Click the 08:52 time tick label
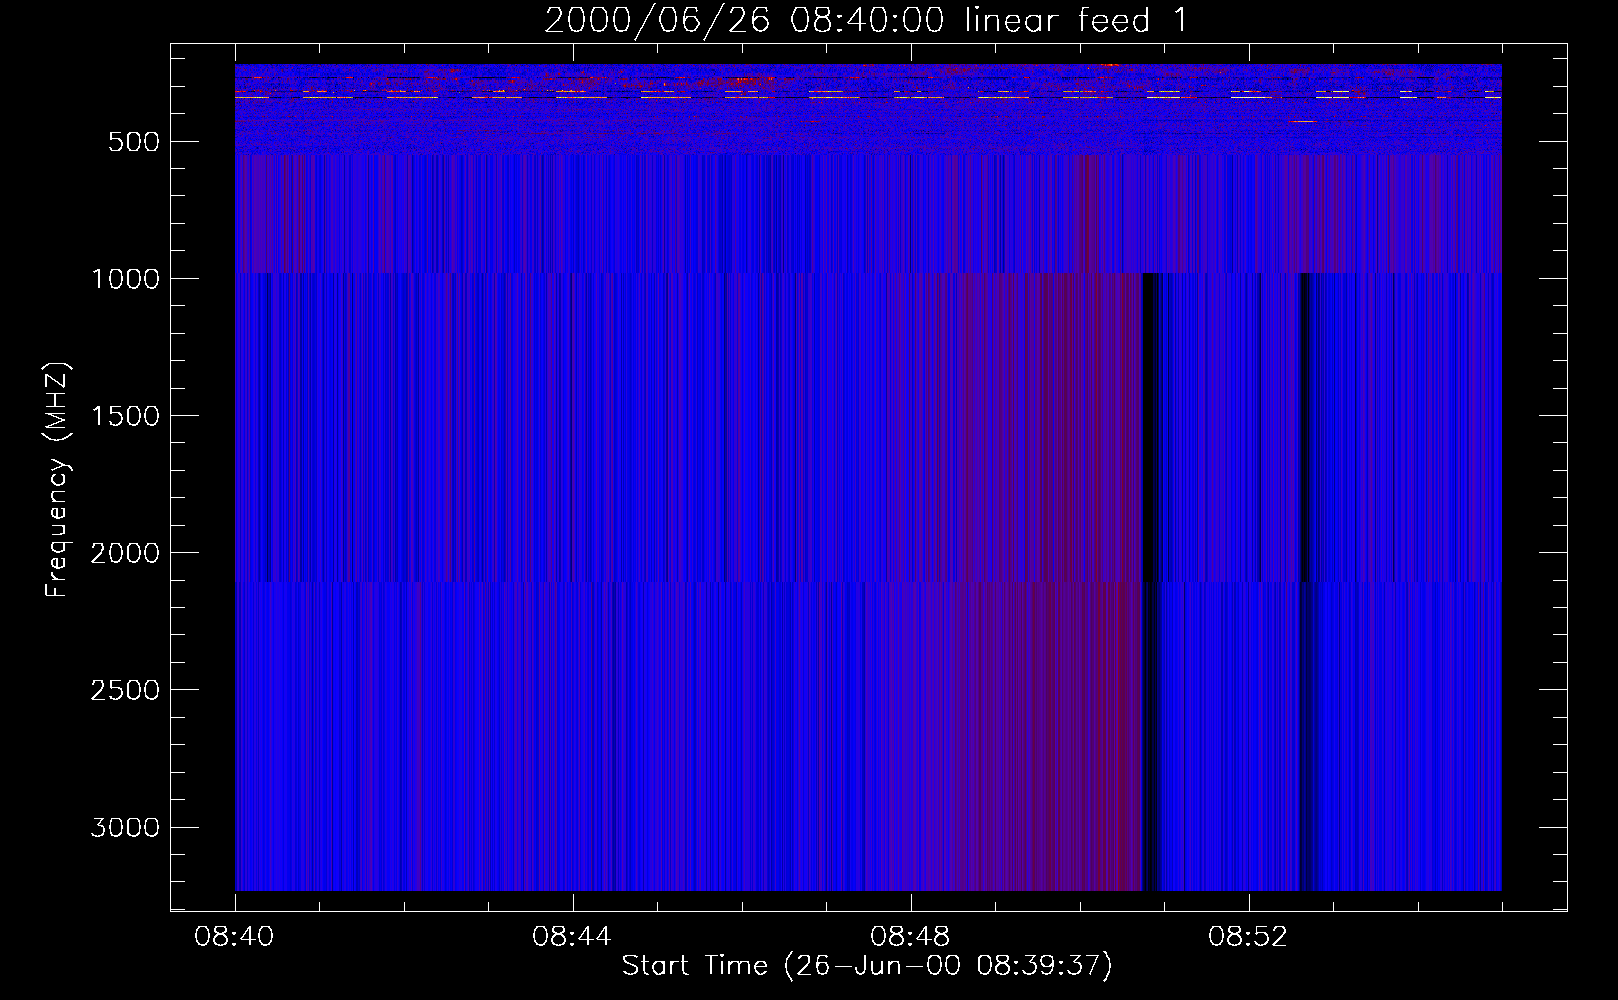Screen dimensions: 1618x1000 click(1248, 937)
